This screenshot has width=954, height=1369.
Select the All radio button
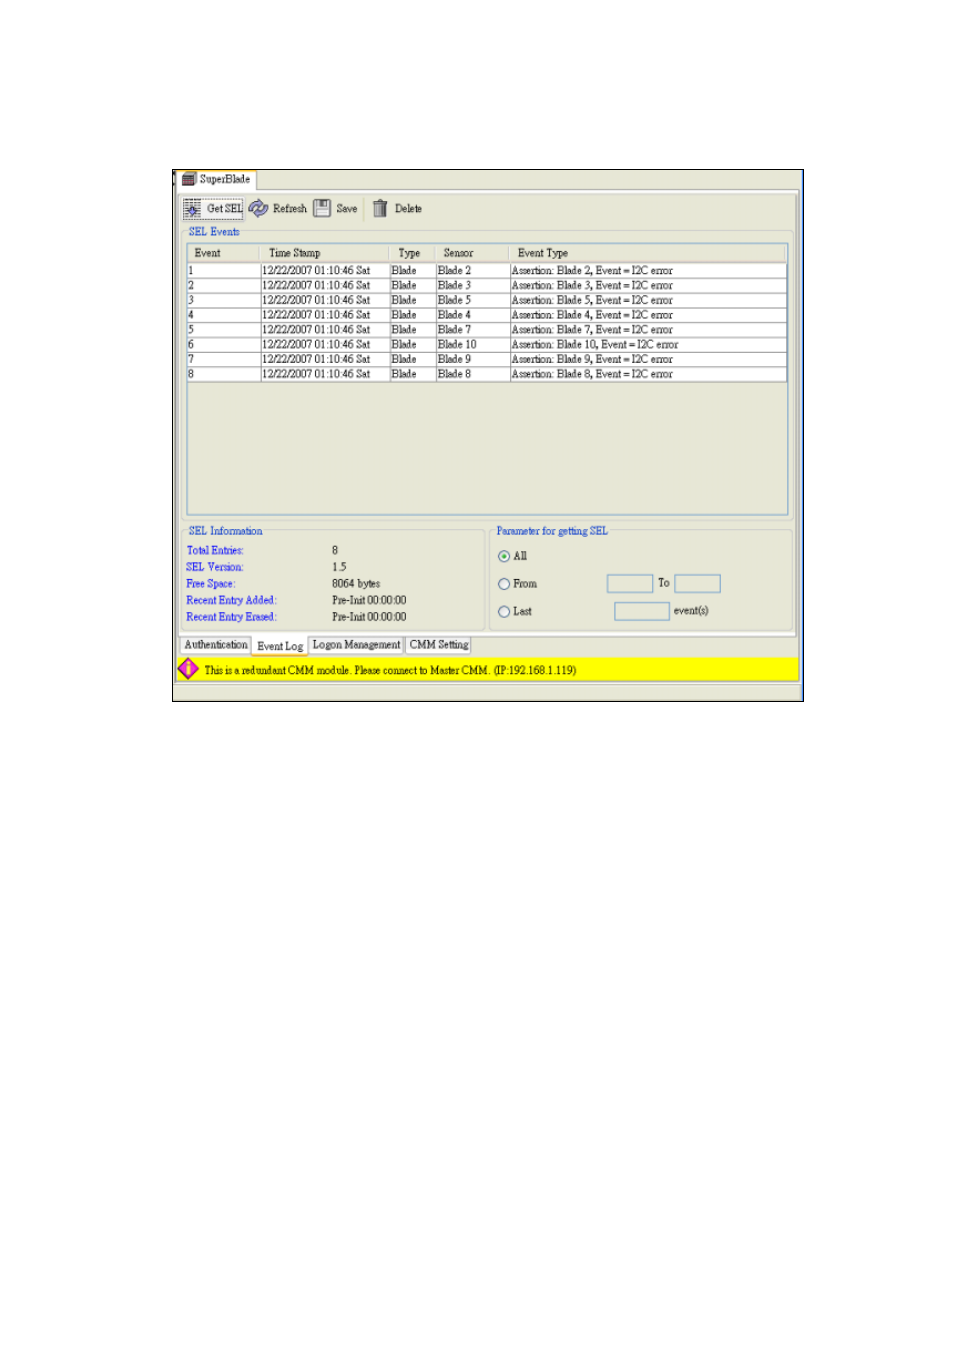click(504, 556)
